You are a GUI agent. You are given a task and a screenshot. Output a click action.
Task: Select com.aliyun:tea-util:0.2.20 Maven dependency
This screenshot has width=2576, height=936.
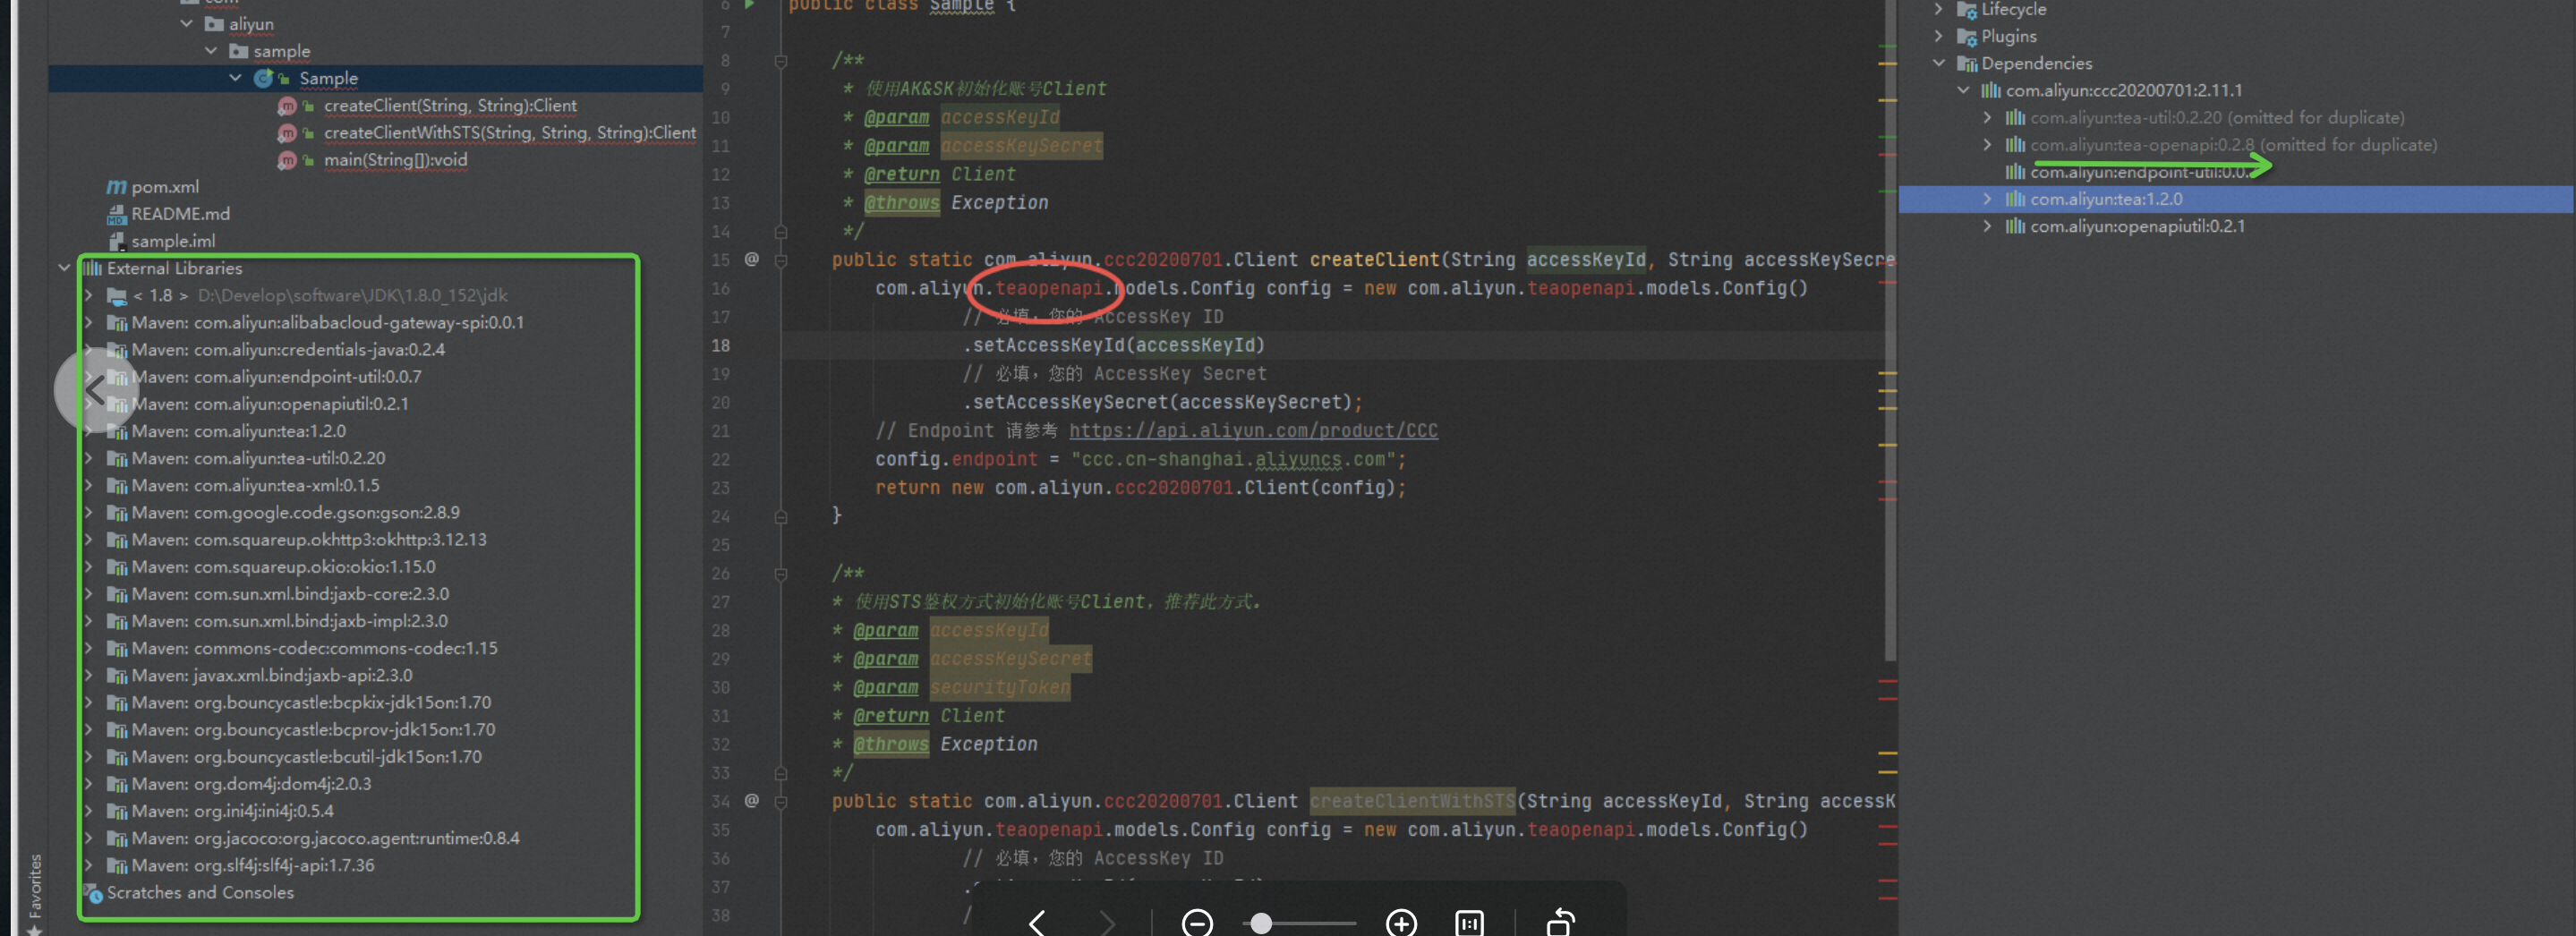point(2217,117)
